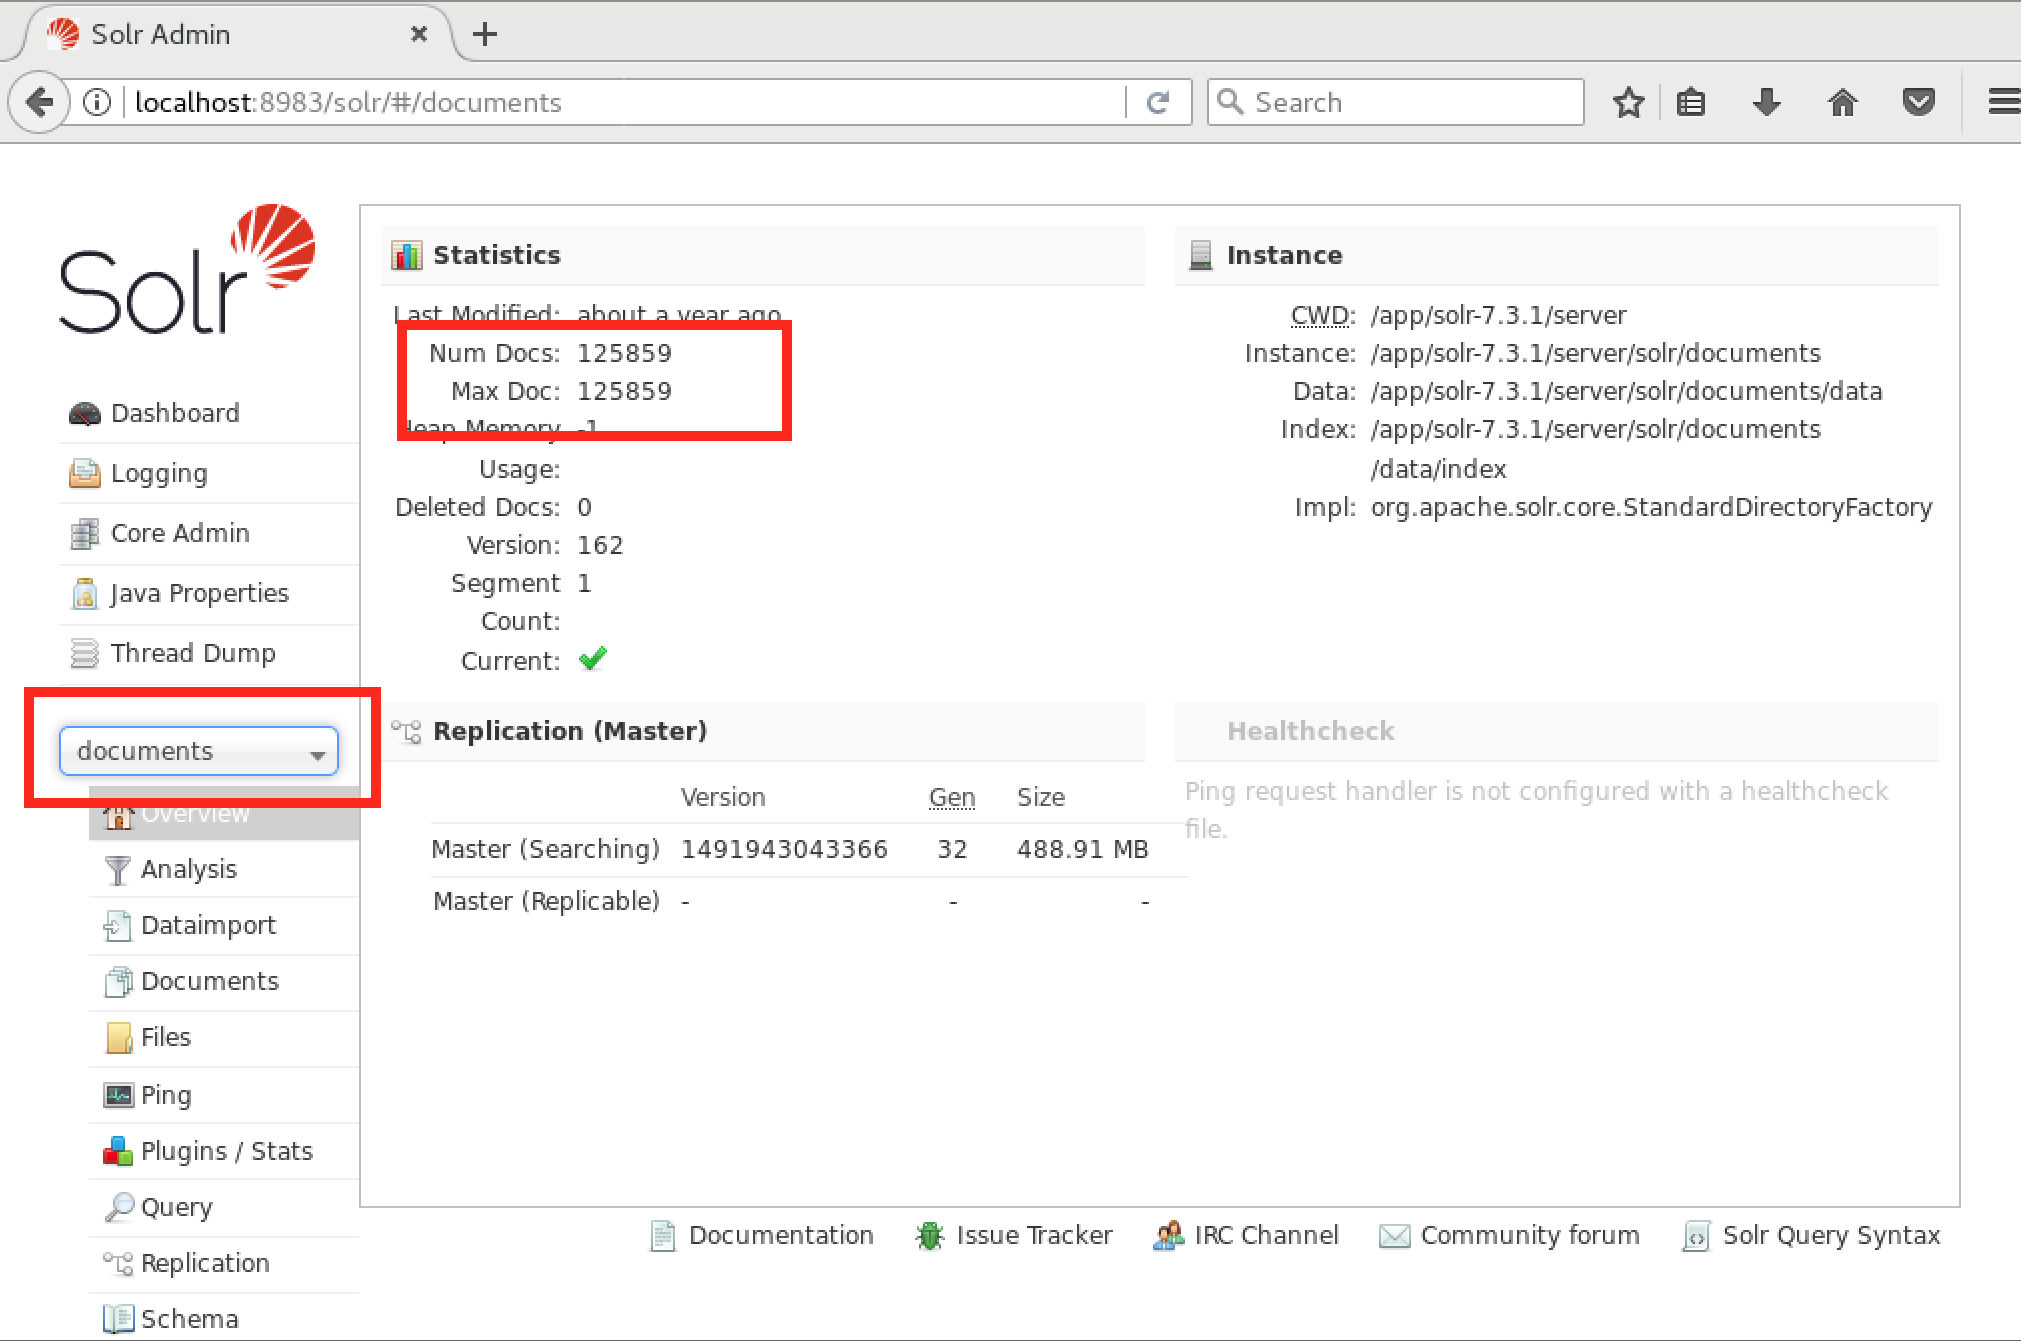Go to the browser home page icon
Image resolution: width=2021 pixels, height=1341 pixels.
pyautogui.click(x=1843, y=102)
